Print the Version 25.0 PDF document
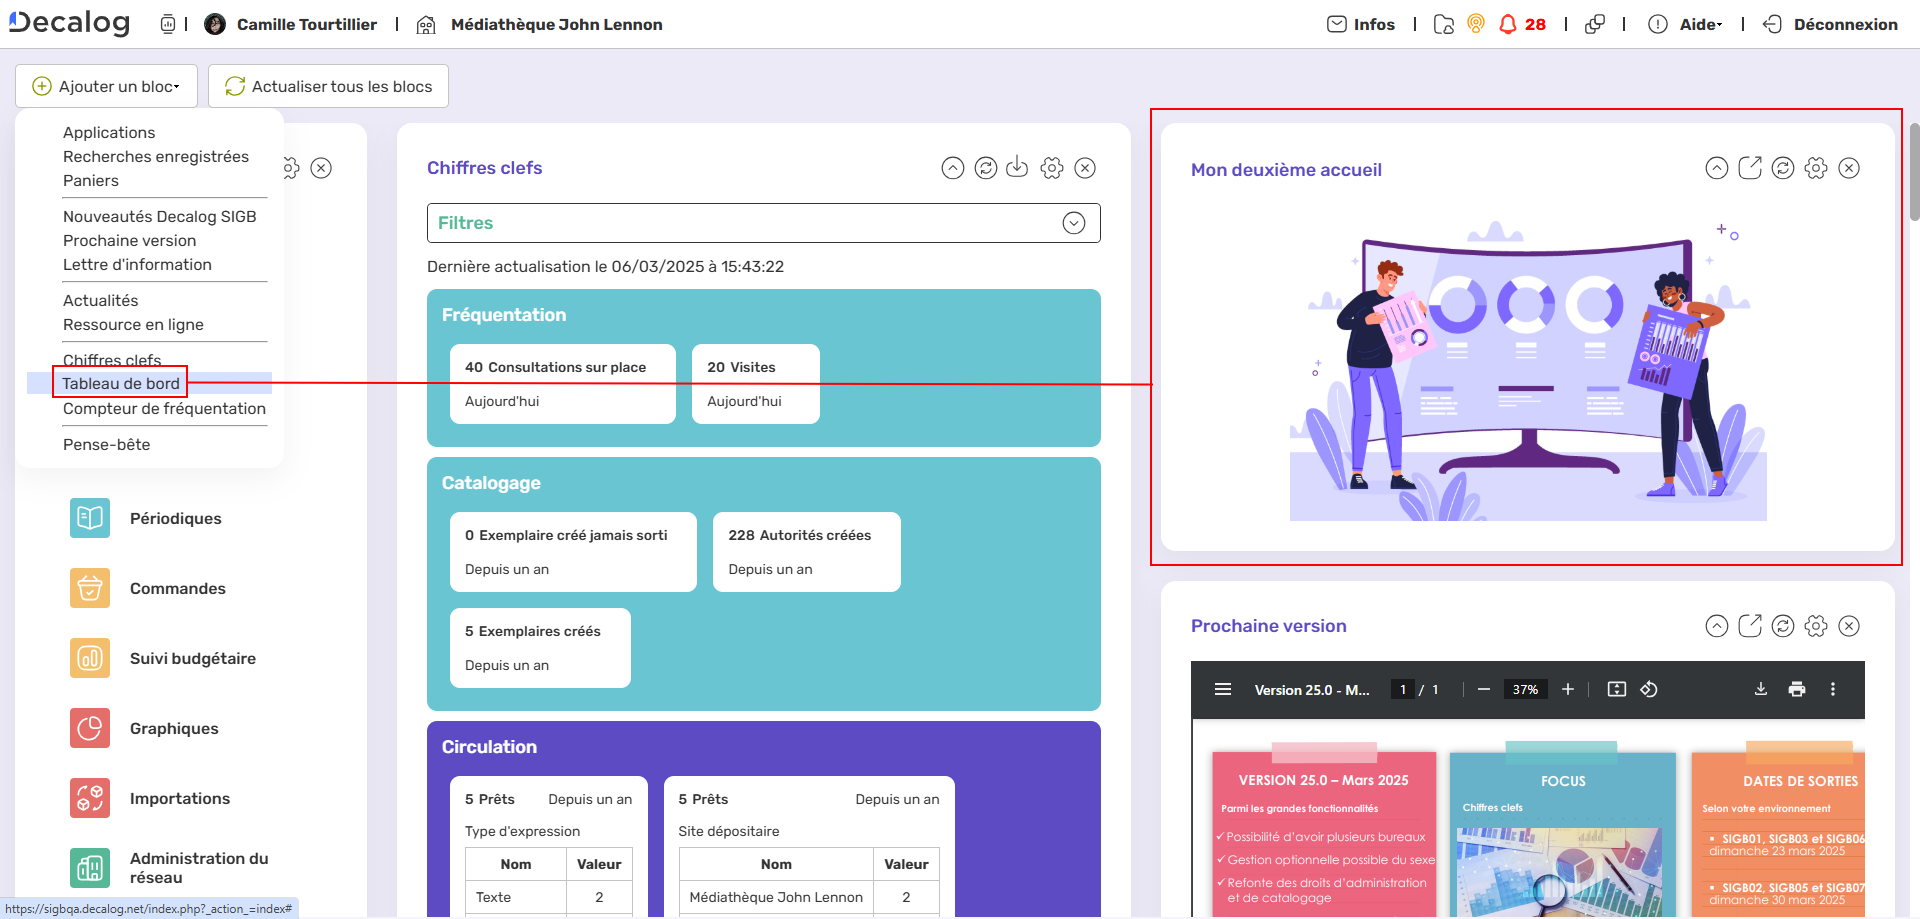 1797,689
